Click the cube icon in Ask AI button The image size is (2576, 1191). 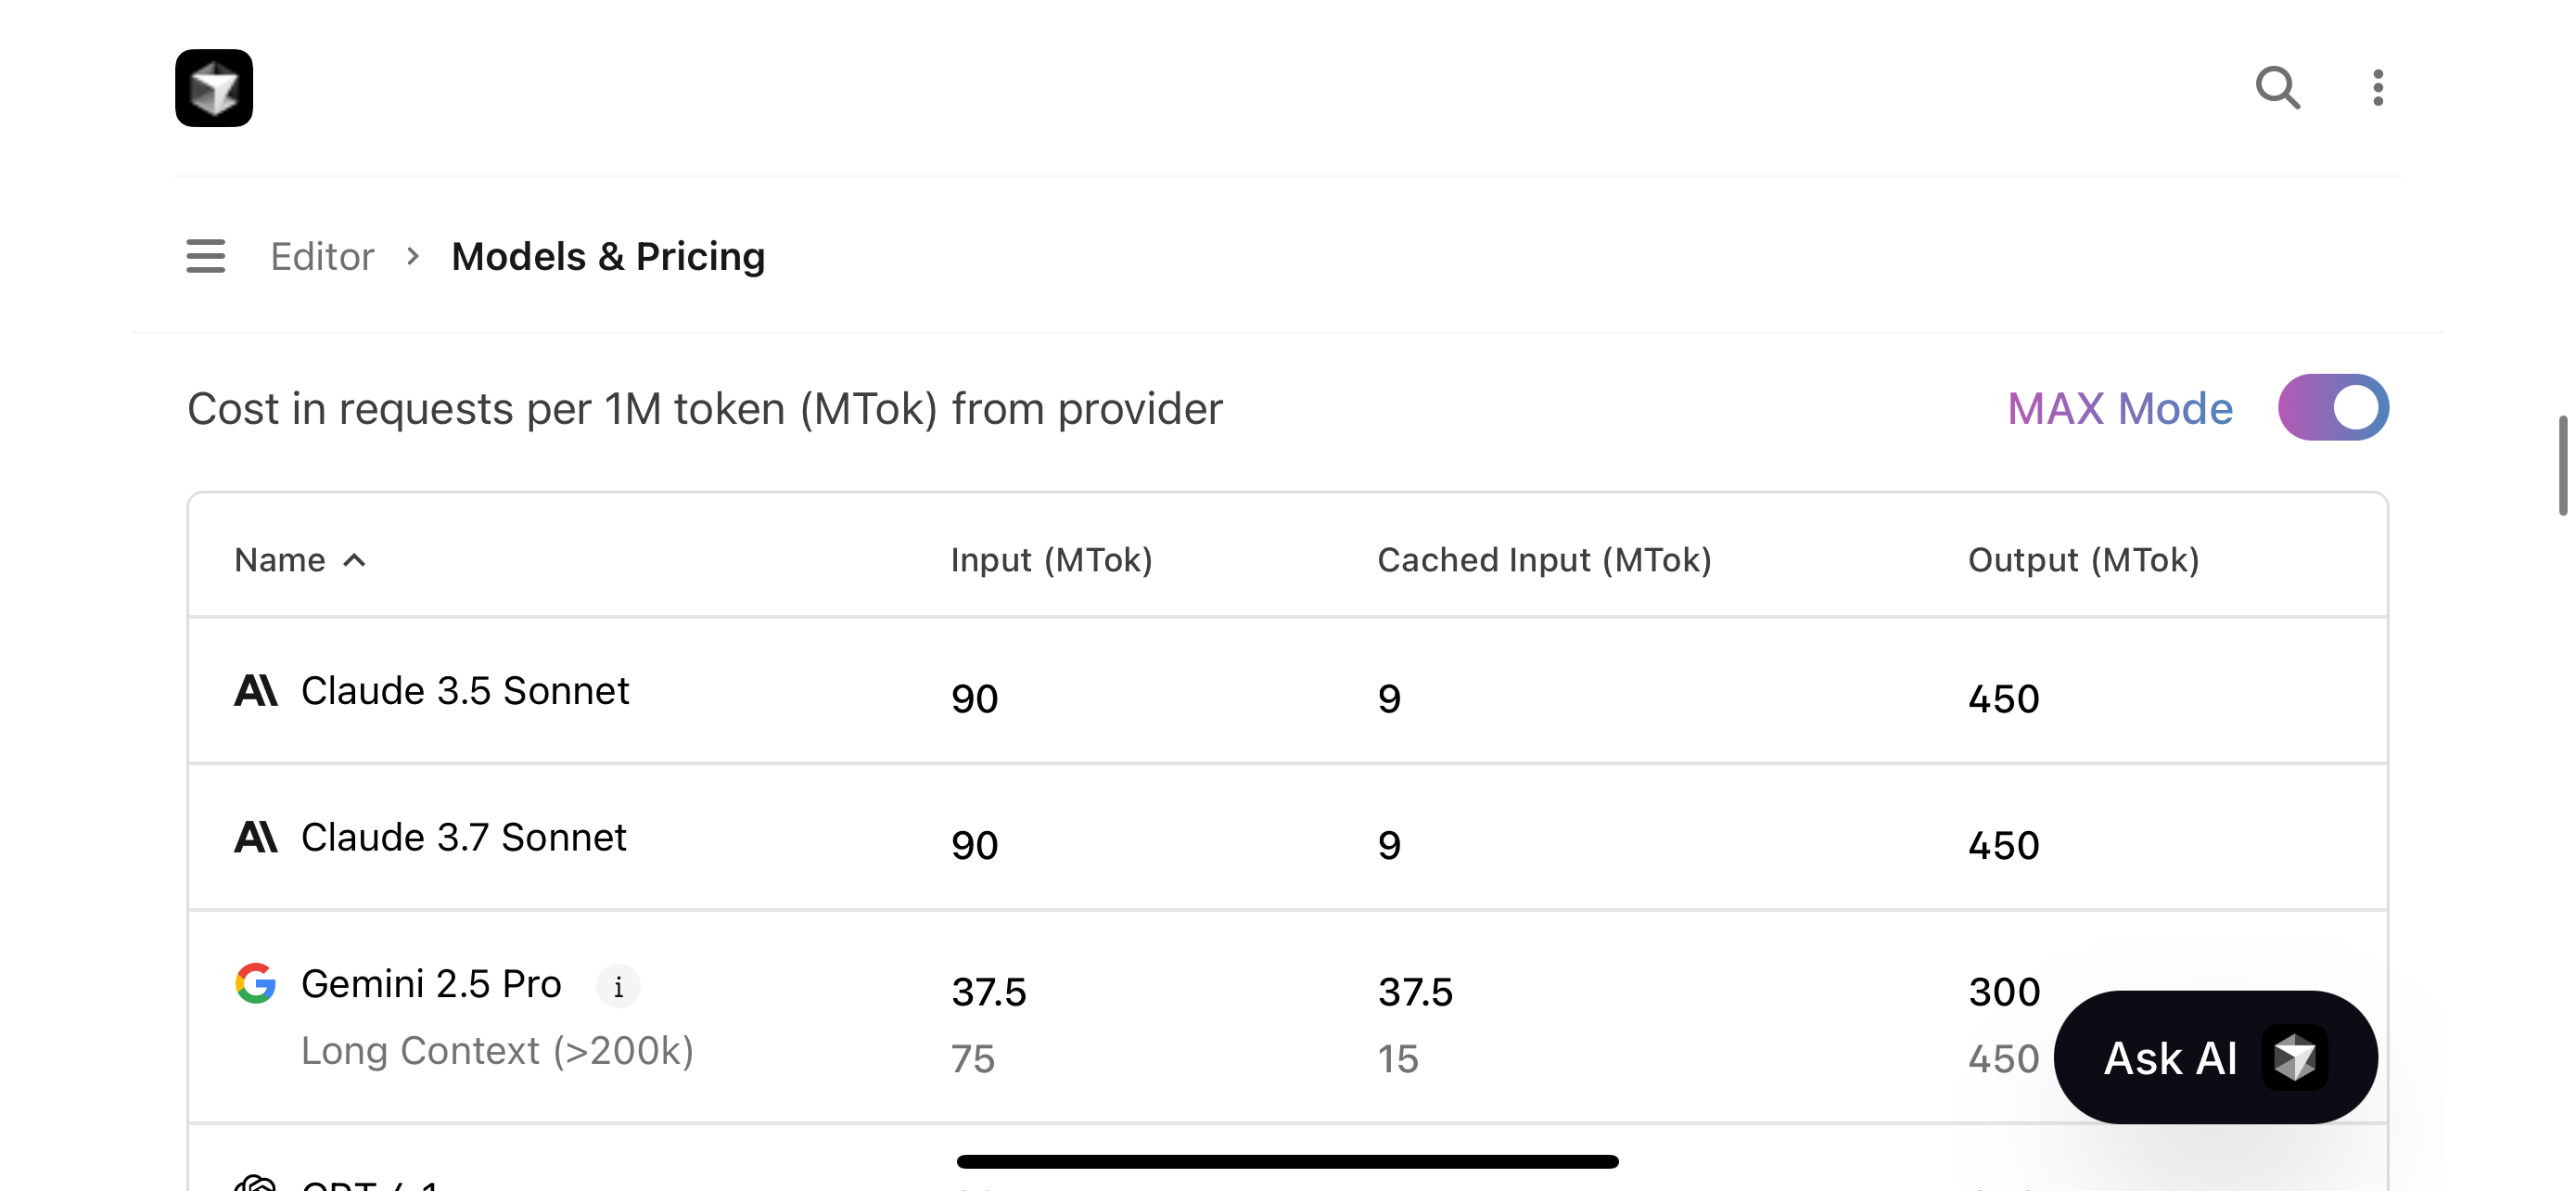pyautogui.click(x=2294, y=1057)
